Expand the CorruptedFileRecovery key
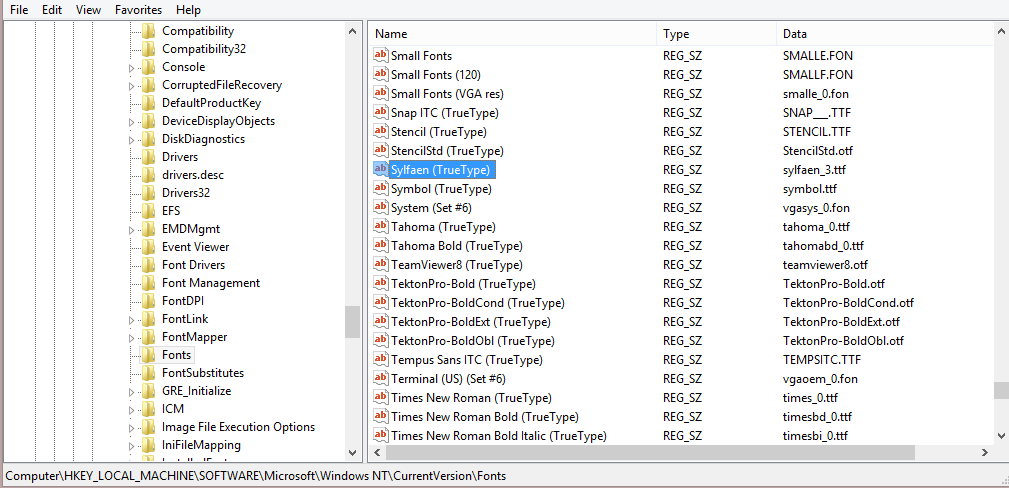This screenshot has width=1009, height=488. [x=131, y=86]
